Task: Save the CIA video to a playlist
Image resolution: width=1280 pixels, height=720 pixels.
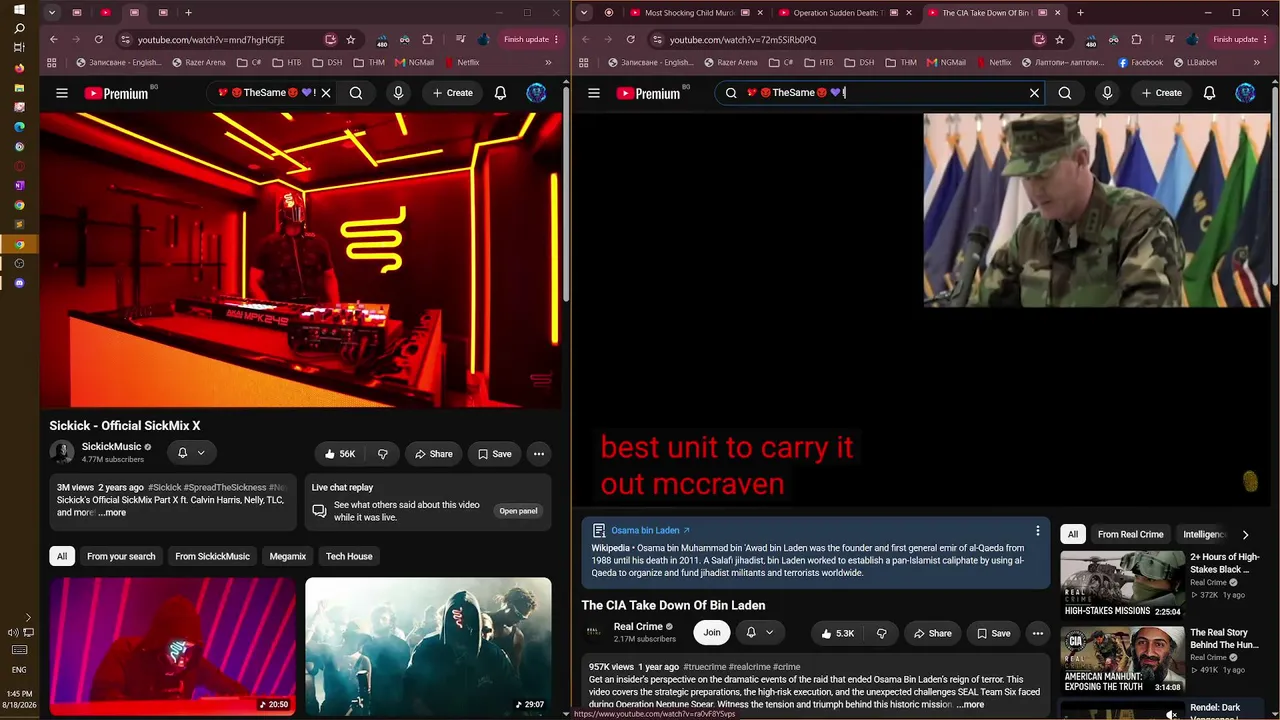Action: point(993,633)
